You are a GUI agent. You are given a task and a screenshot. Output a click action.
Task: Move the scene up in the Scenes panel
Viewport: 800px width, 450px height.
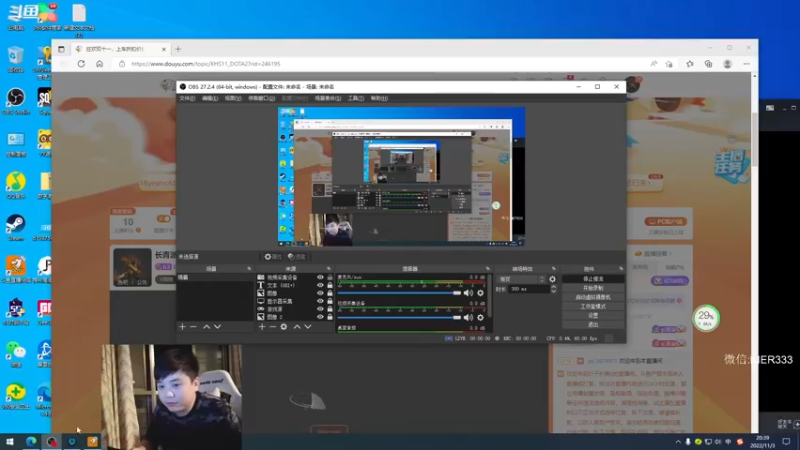pos(207,327)
